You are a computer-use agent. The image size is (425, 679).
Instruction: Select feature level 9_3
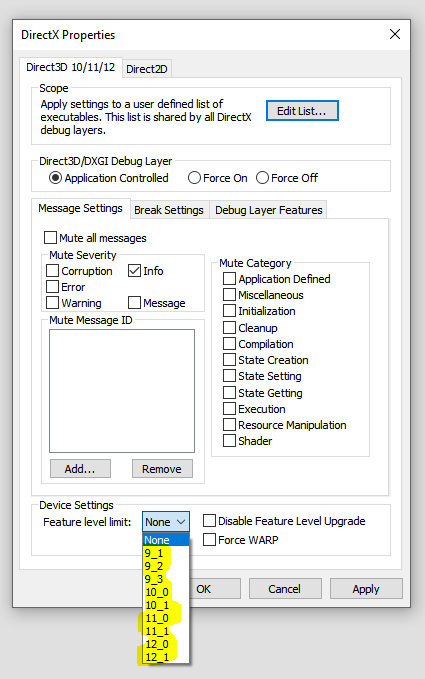[166, 579]
